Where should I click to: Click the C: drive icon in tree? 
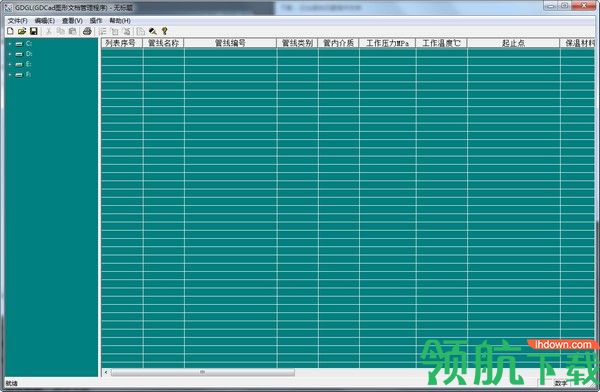tap(19, 44)
